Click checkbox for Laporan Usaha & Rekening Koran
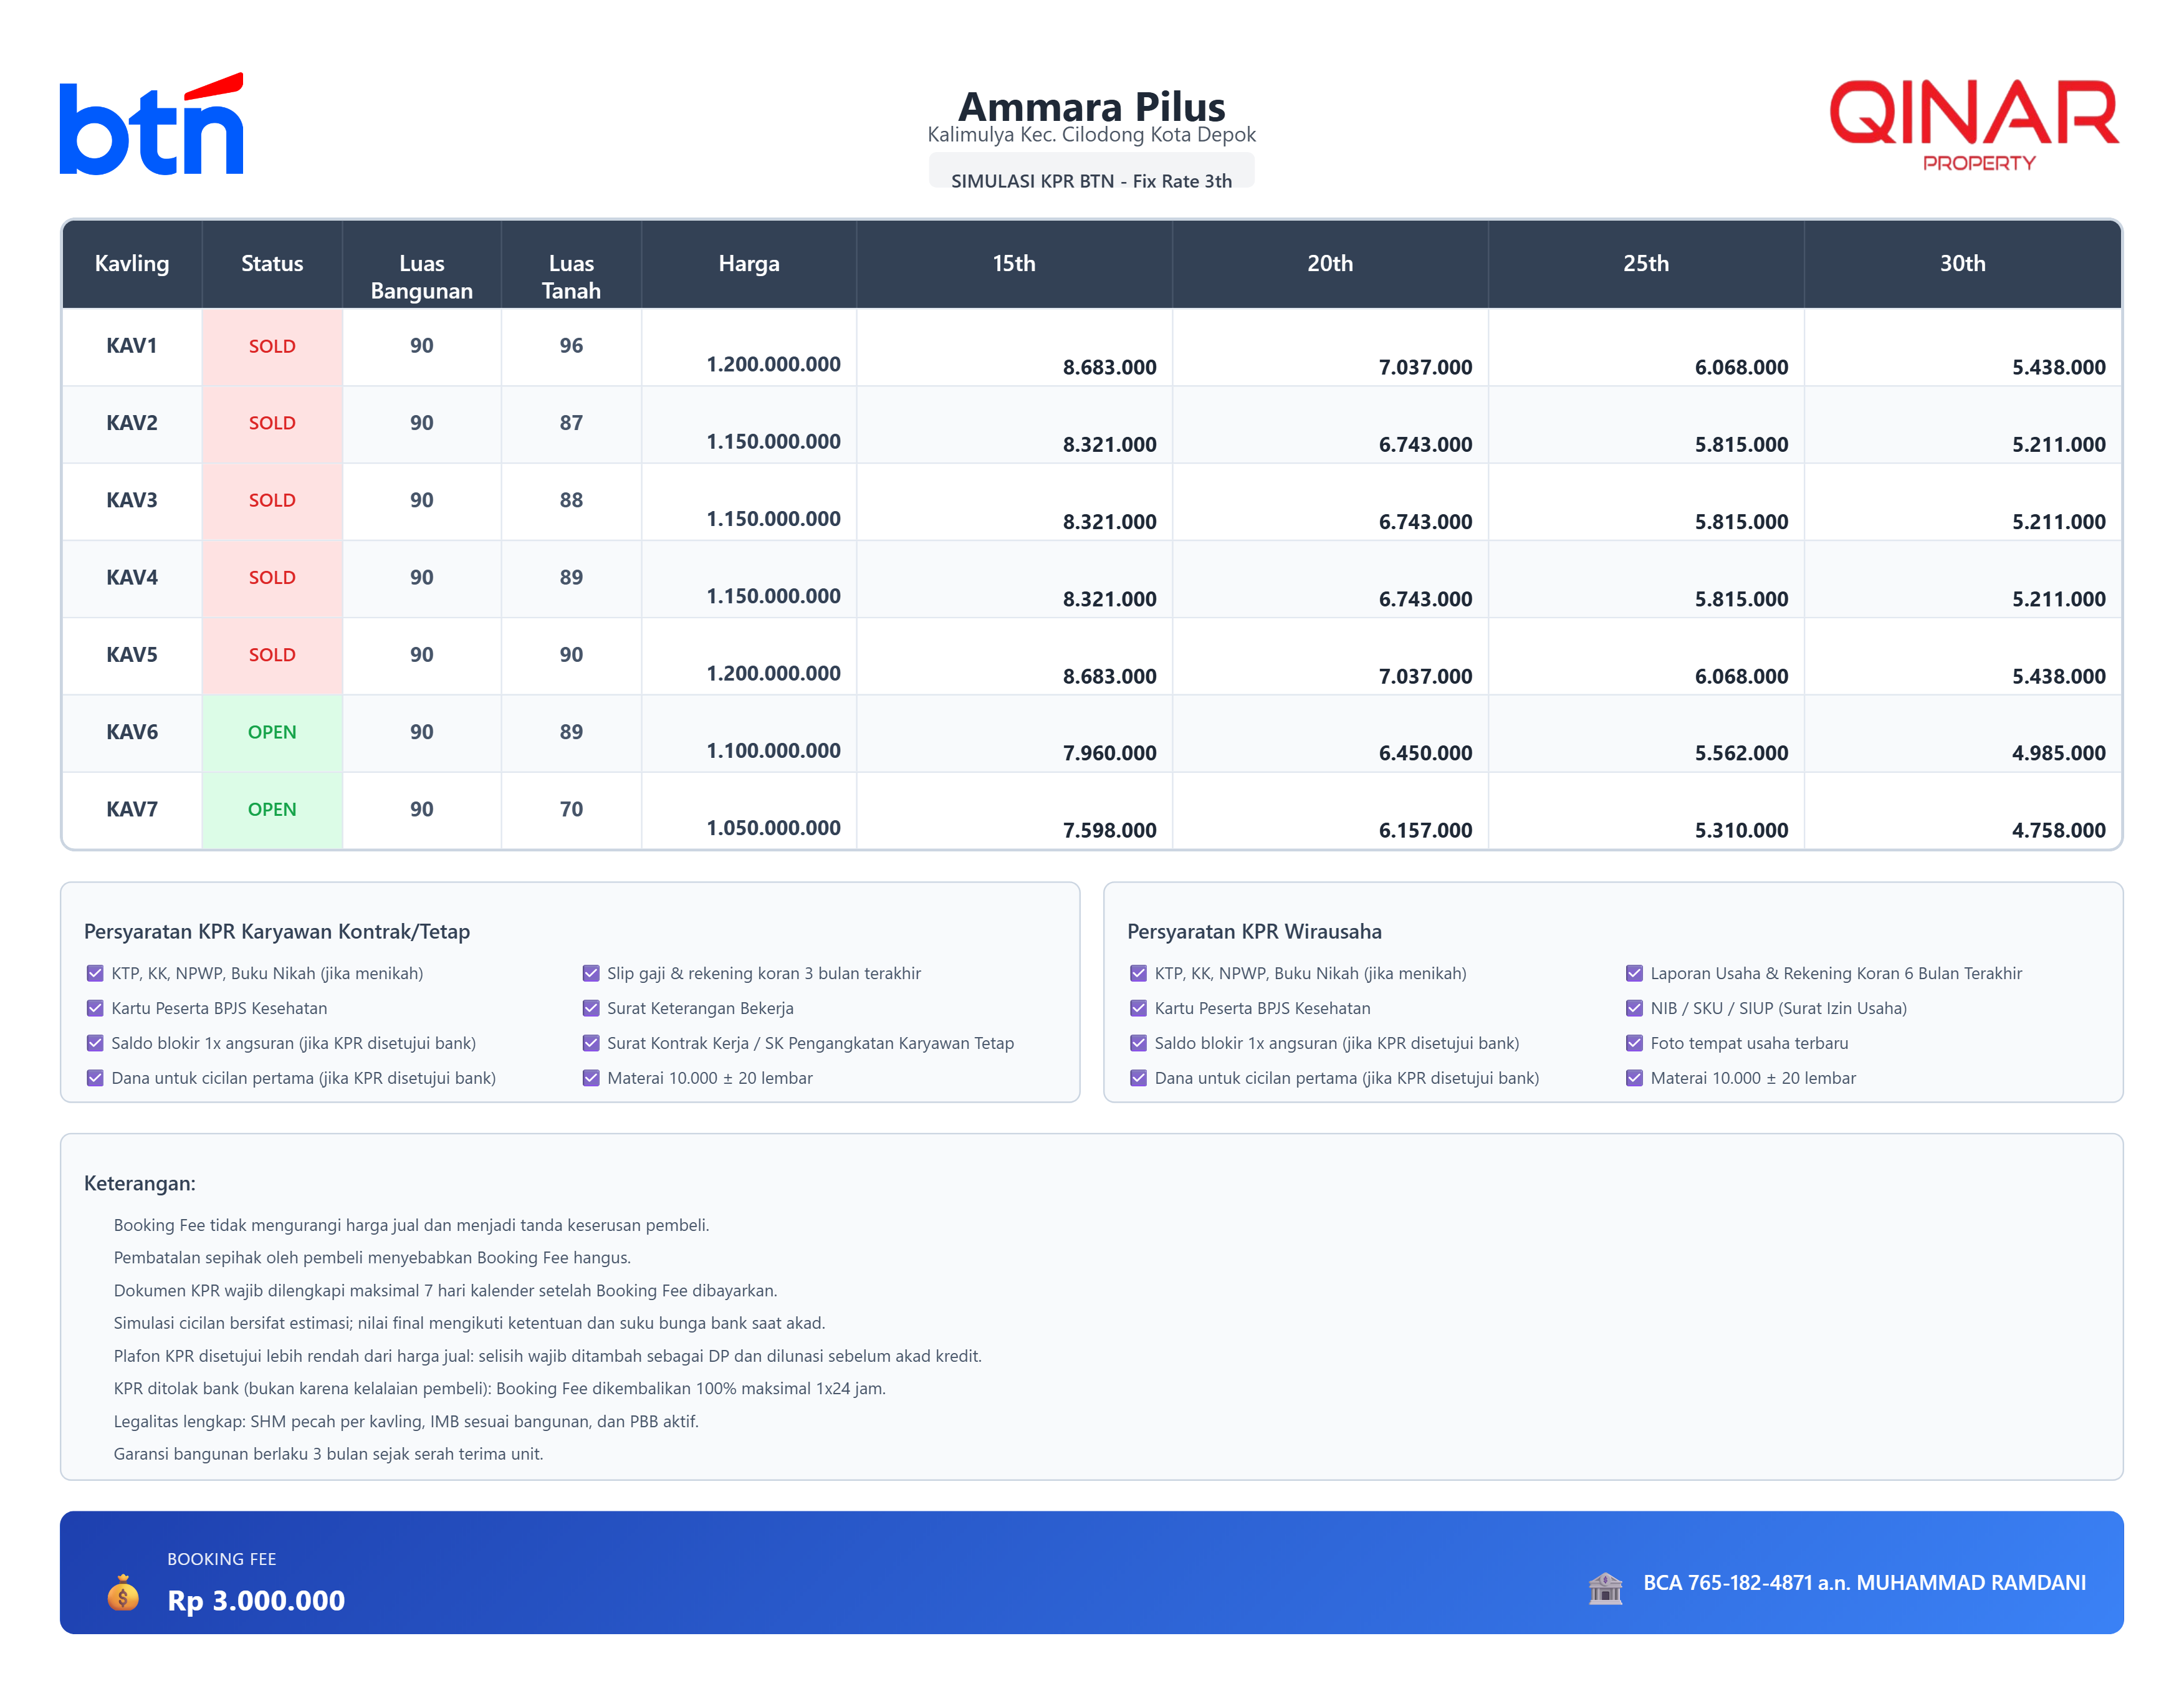Viewport: 2184px width, 1694px height. pyautogui.click(x=1634, y=973)
